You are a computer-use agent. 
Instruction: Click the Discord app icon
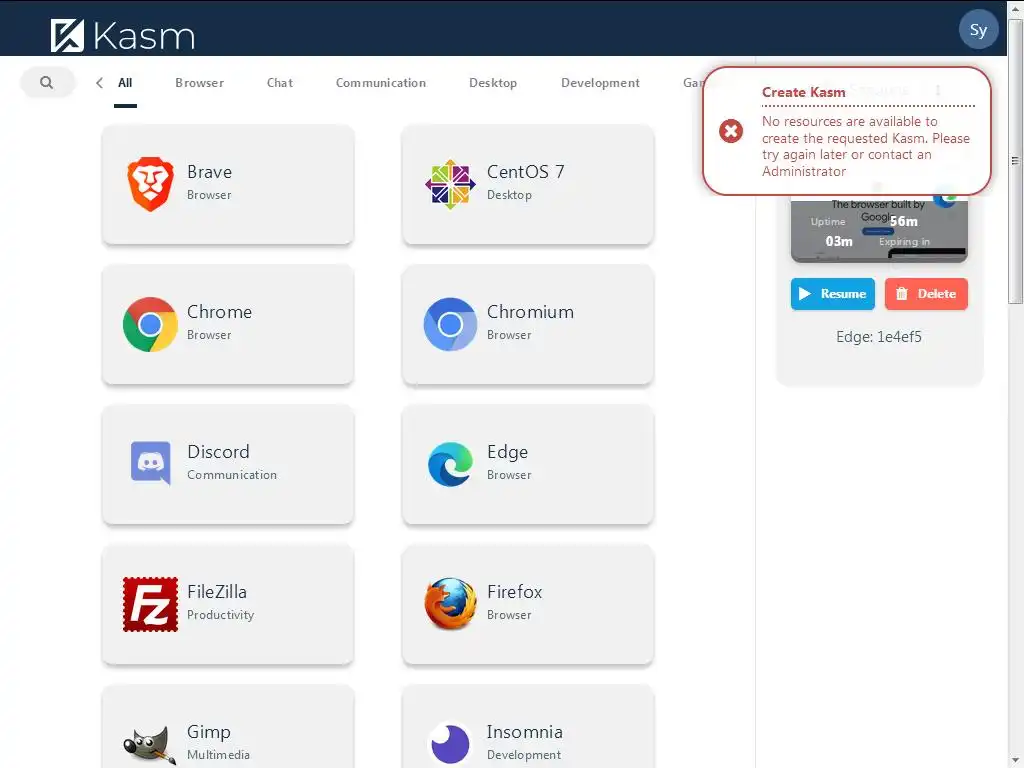[151, 463]
